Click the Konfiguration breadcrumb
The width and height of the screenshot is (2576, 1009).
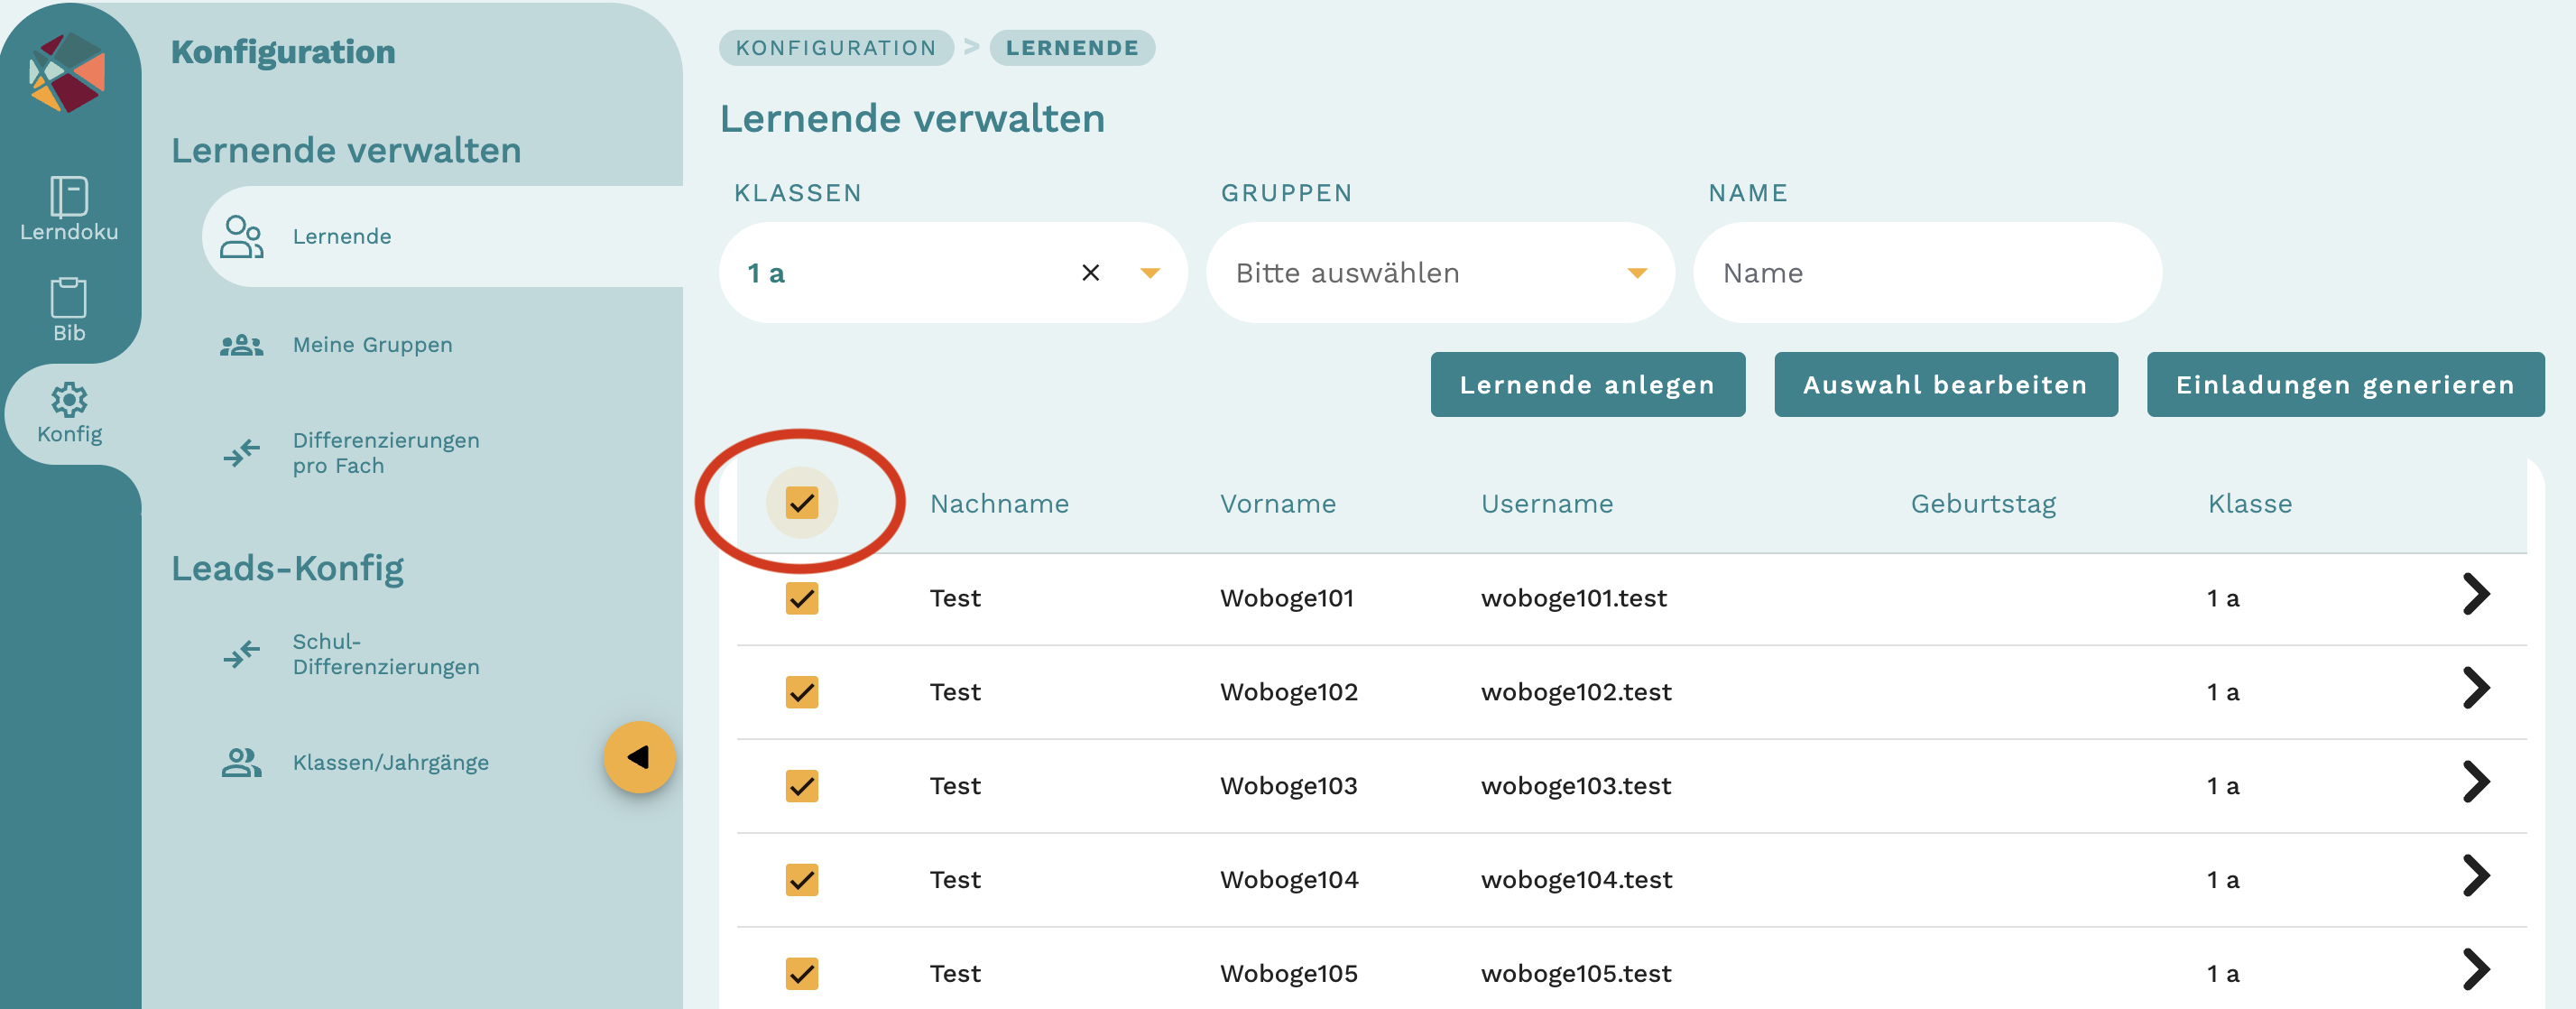click(x=836, y=48)
